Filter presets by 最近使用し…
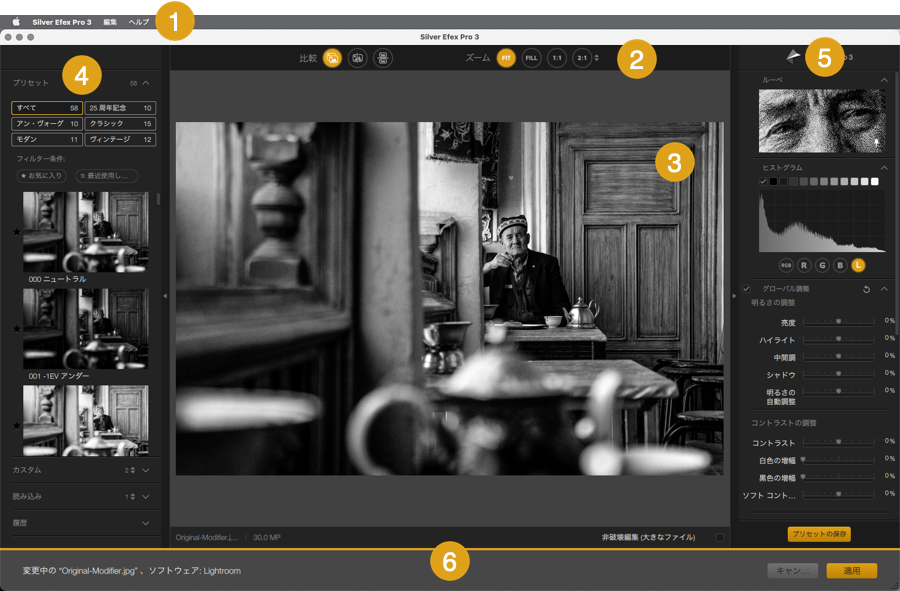 point(107,176)
